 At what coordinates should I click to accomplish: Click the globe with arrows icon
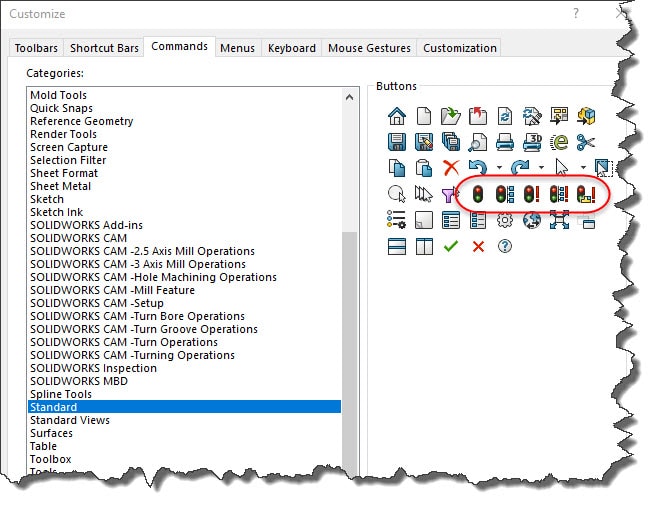point(532,220)
